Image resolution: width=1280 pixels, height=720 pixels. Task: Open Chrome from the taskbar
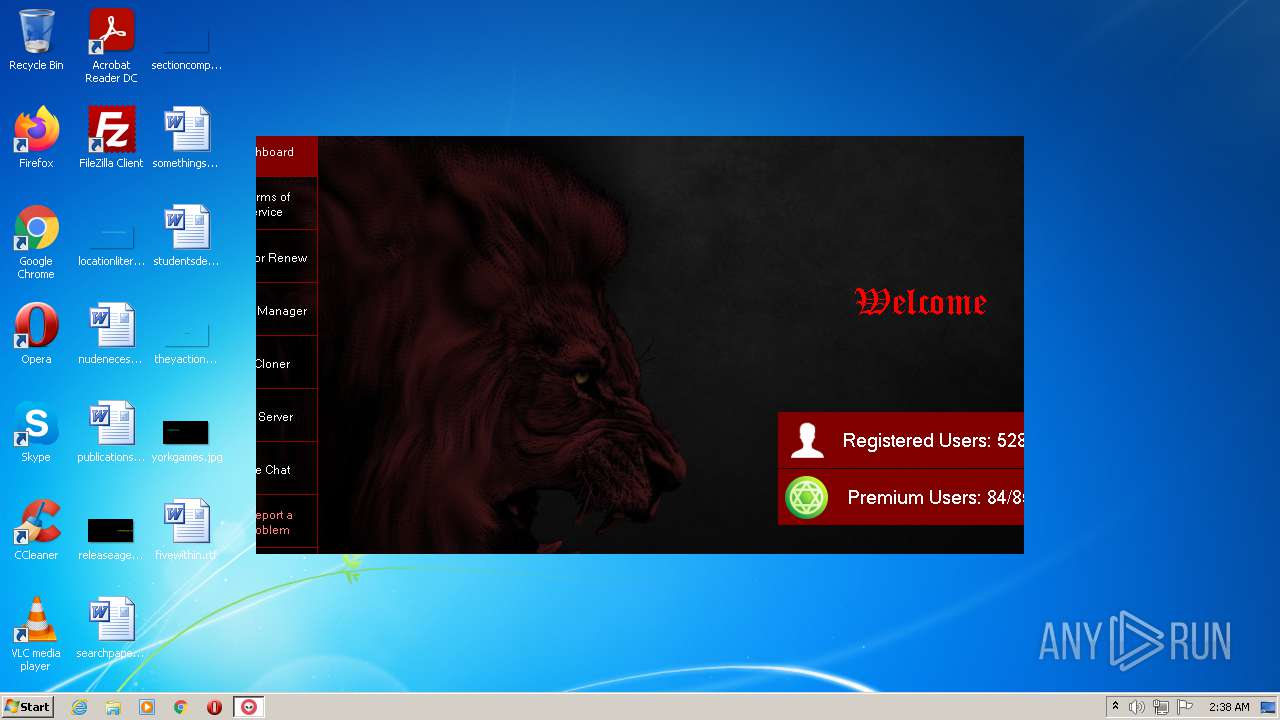tap(181, 707)
